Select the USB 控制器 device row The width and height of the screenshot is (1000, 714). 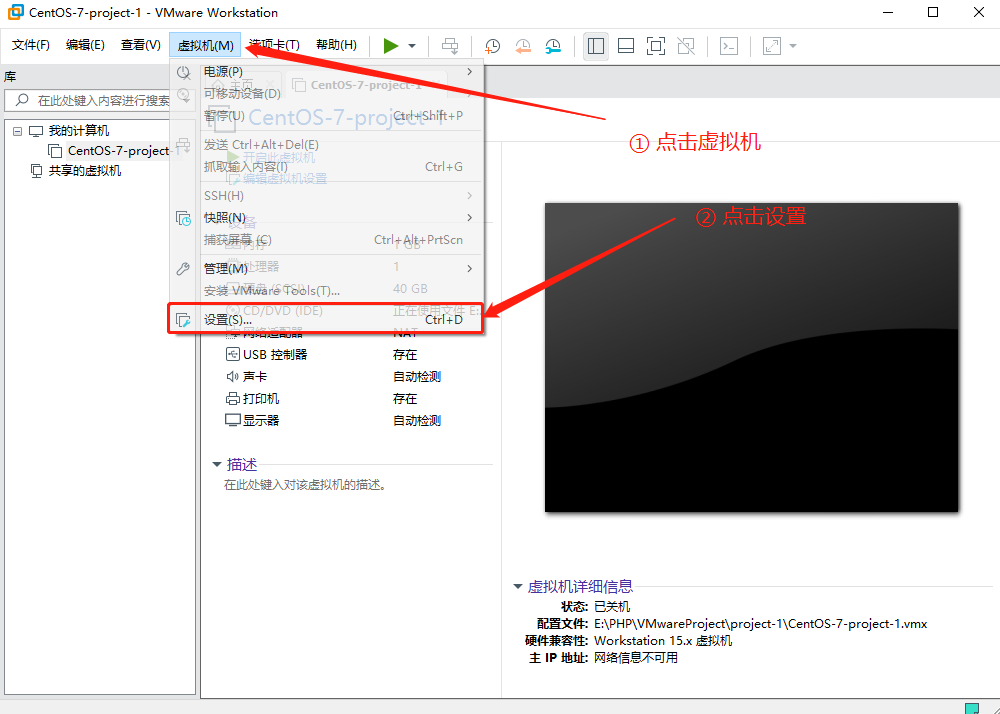357,354
